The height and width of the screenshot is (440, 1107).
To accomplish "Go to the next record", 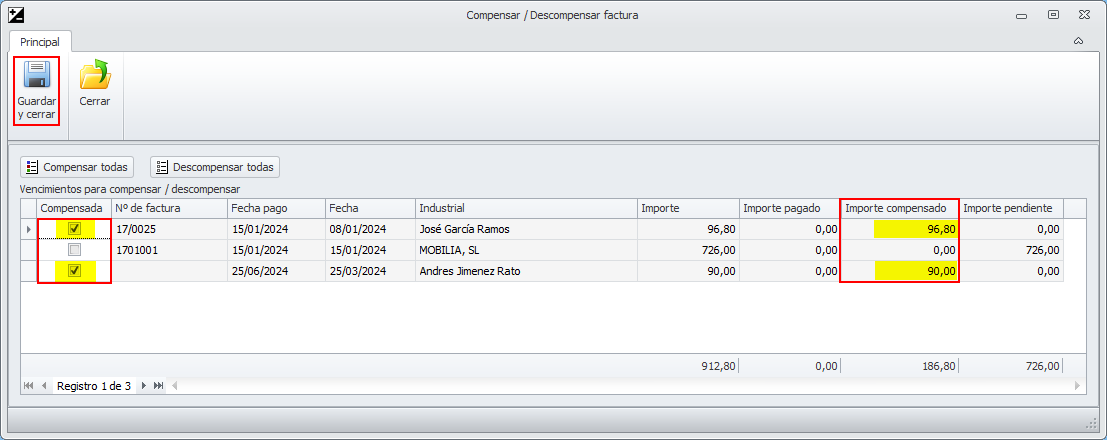I will (144, 386).
